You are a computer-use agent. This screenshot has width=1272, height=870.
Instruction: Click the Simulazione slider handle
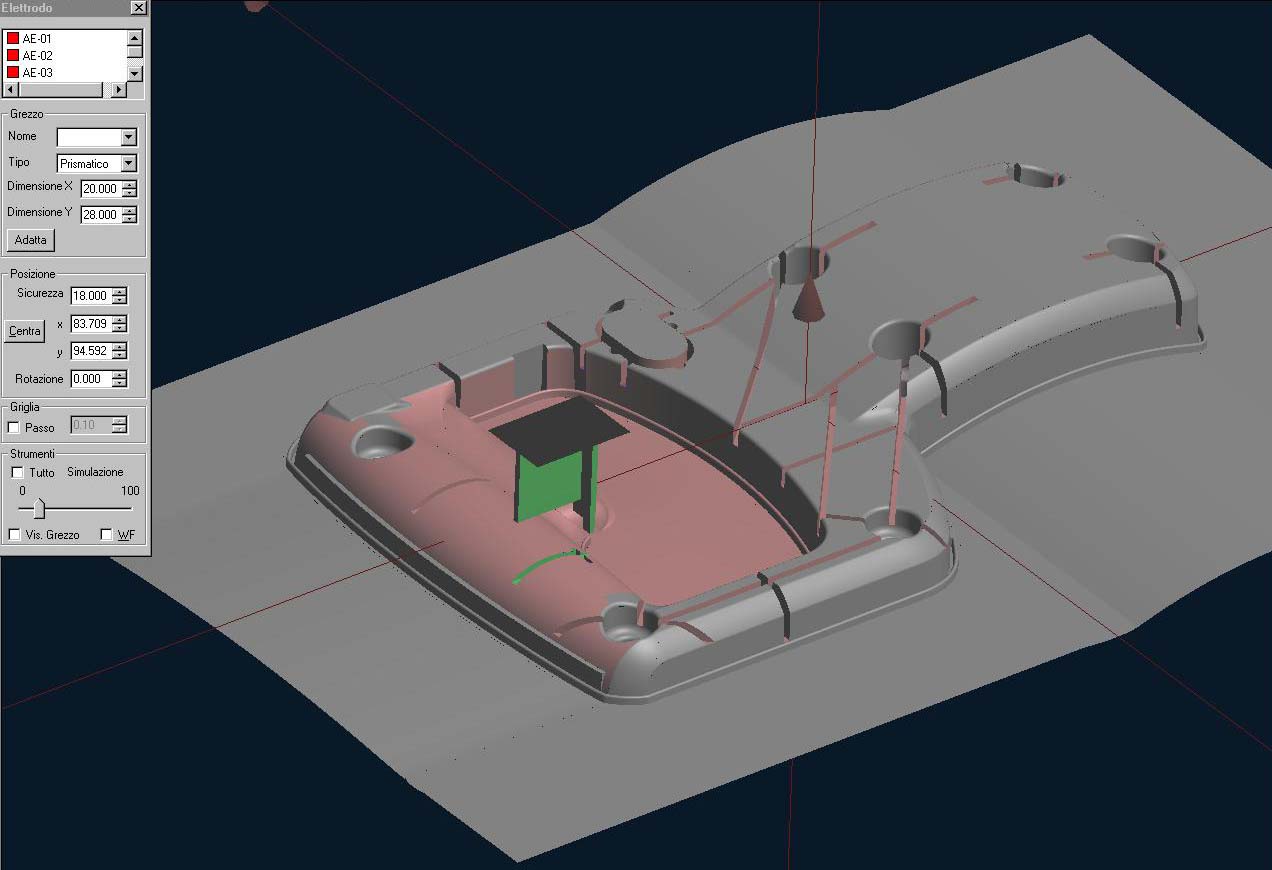[39, 509]
